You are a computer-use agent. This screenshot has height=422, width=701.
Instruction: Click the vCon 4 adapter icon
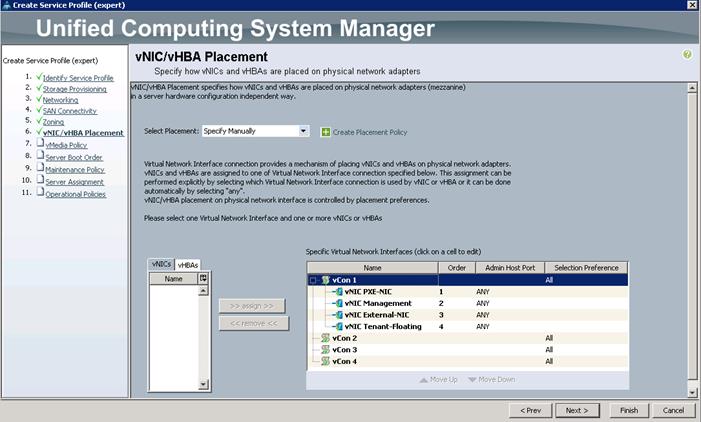[x=325, y=361]
